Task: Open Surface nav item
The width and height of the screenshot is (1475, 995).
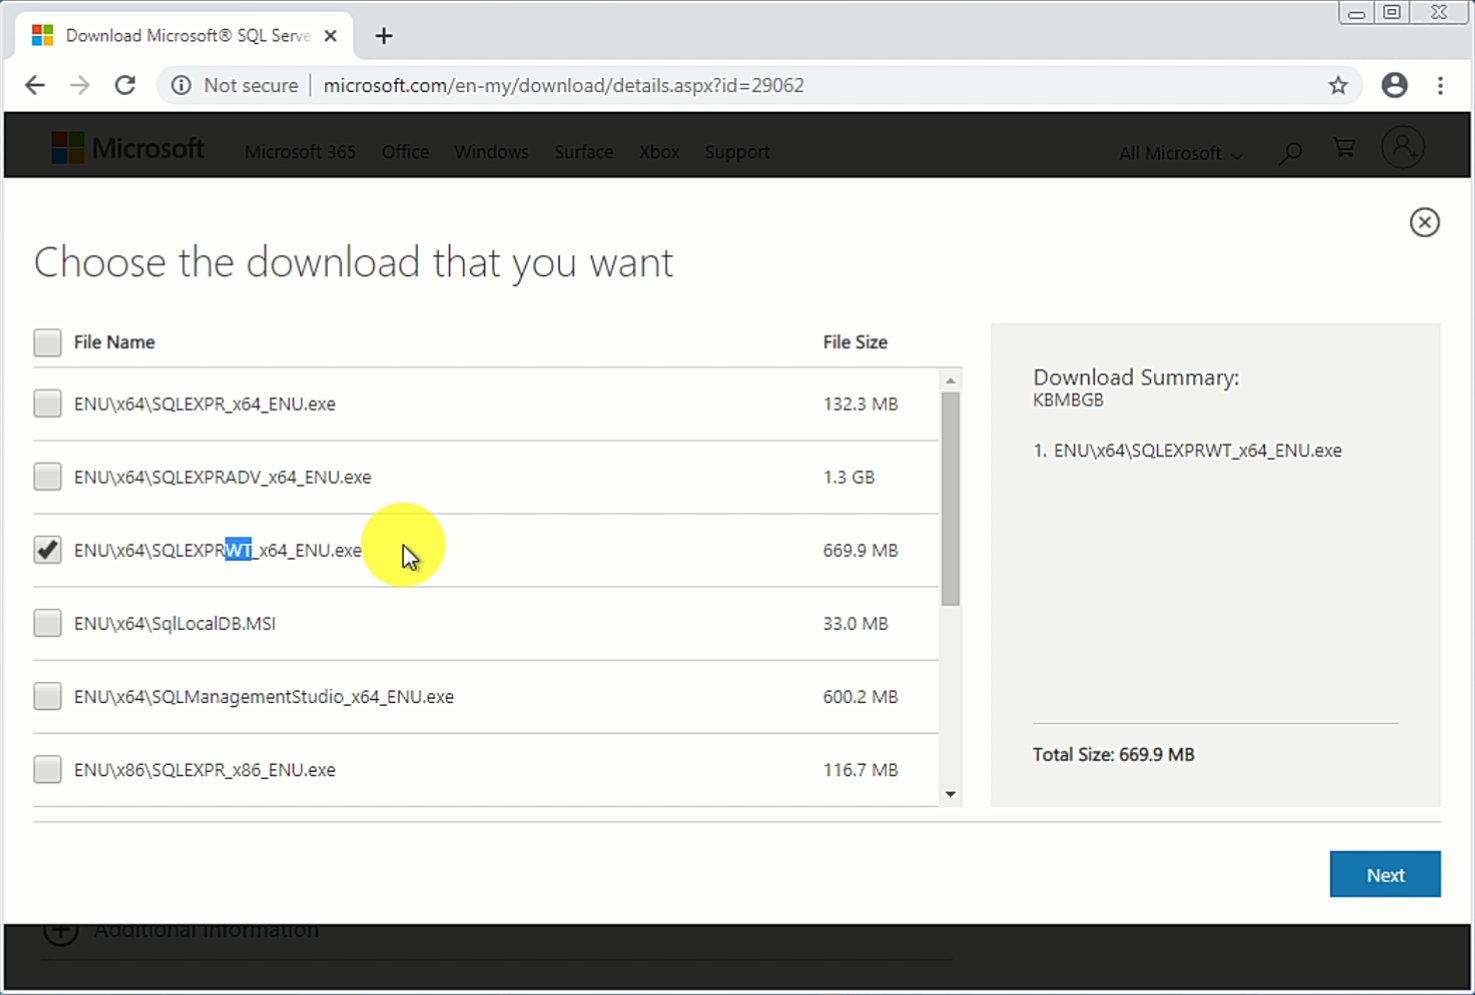Action: (x=583, y=152)
